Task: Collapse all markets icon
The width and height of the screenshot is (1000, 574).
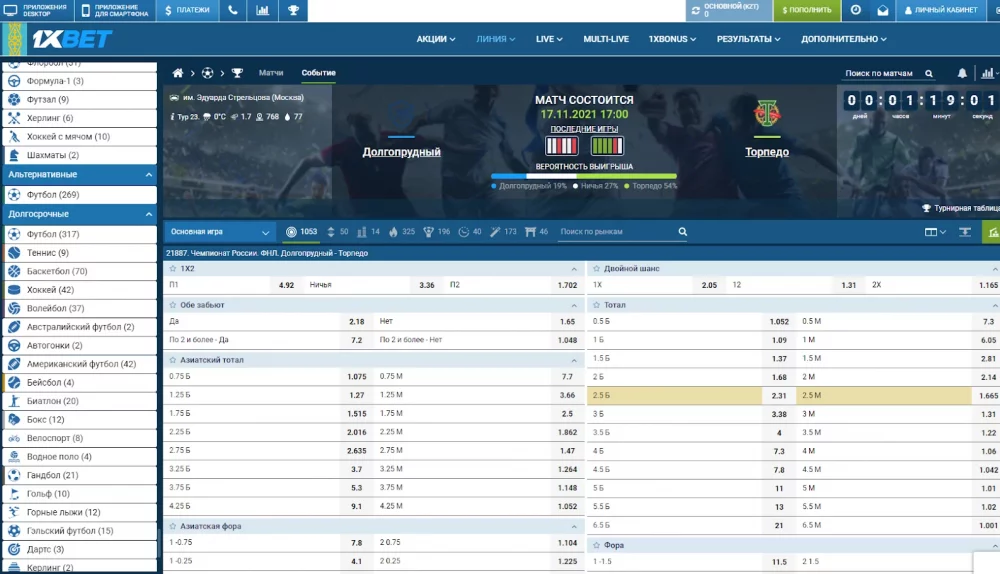Action: [965, 232]
